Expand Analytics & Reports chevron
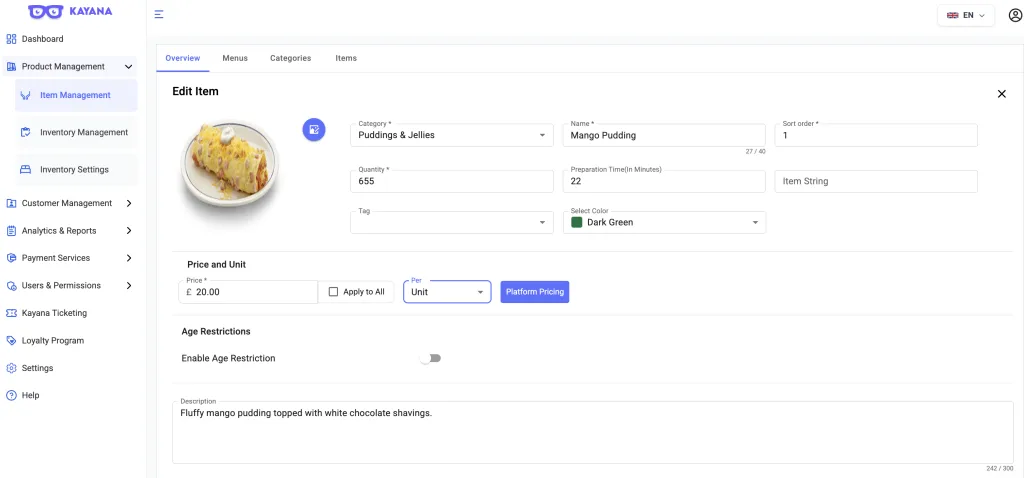The height and width of the screenshot is (478, 1024). 129,231
